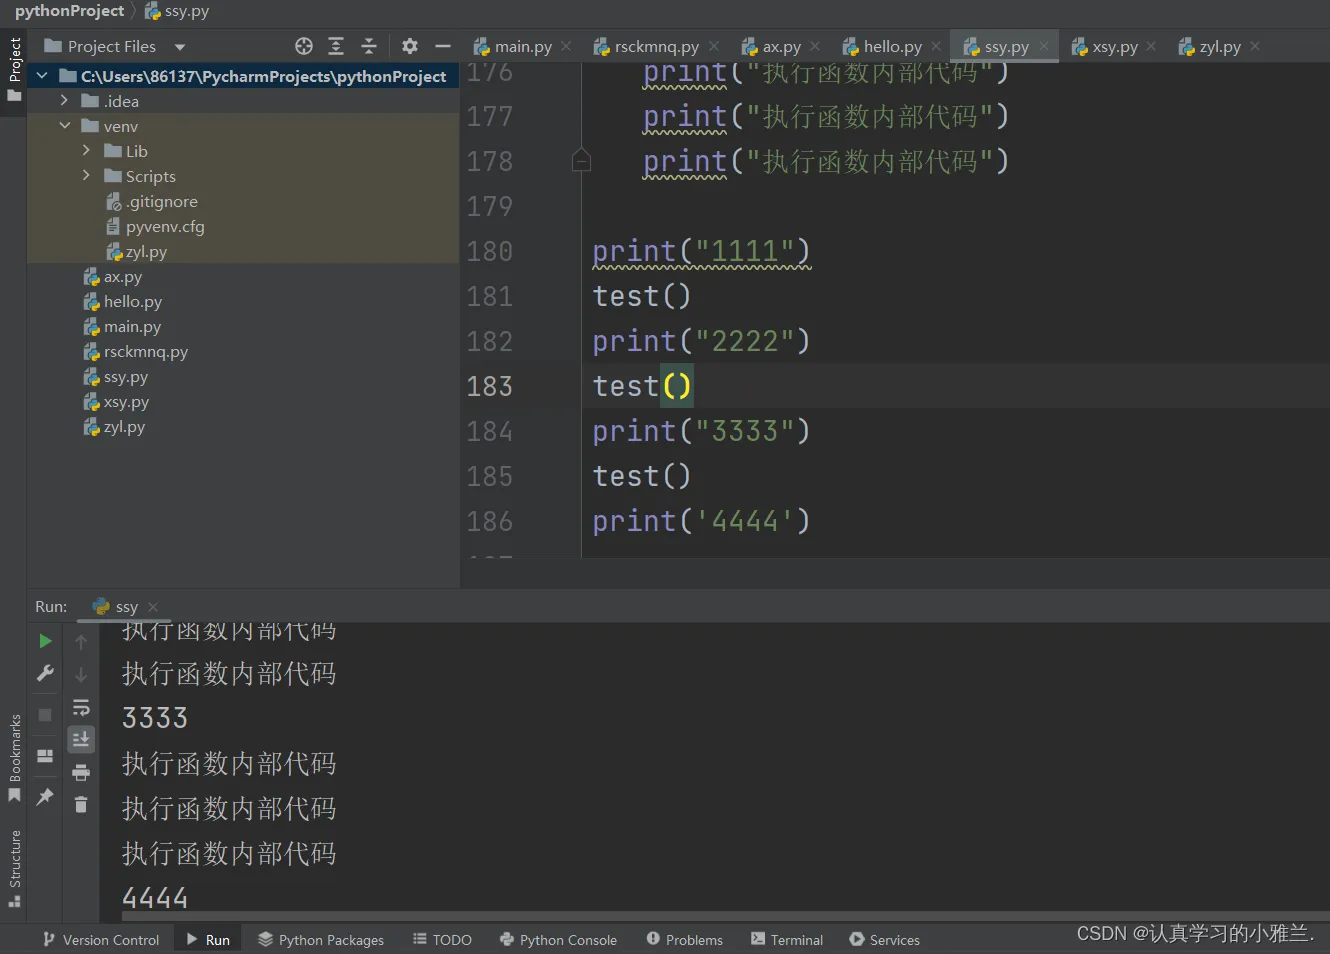Click the Select Opened File crosshair icon

pos(304,46)
